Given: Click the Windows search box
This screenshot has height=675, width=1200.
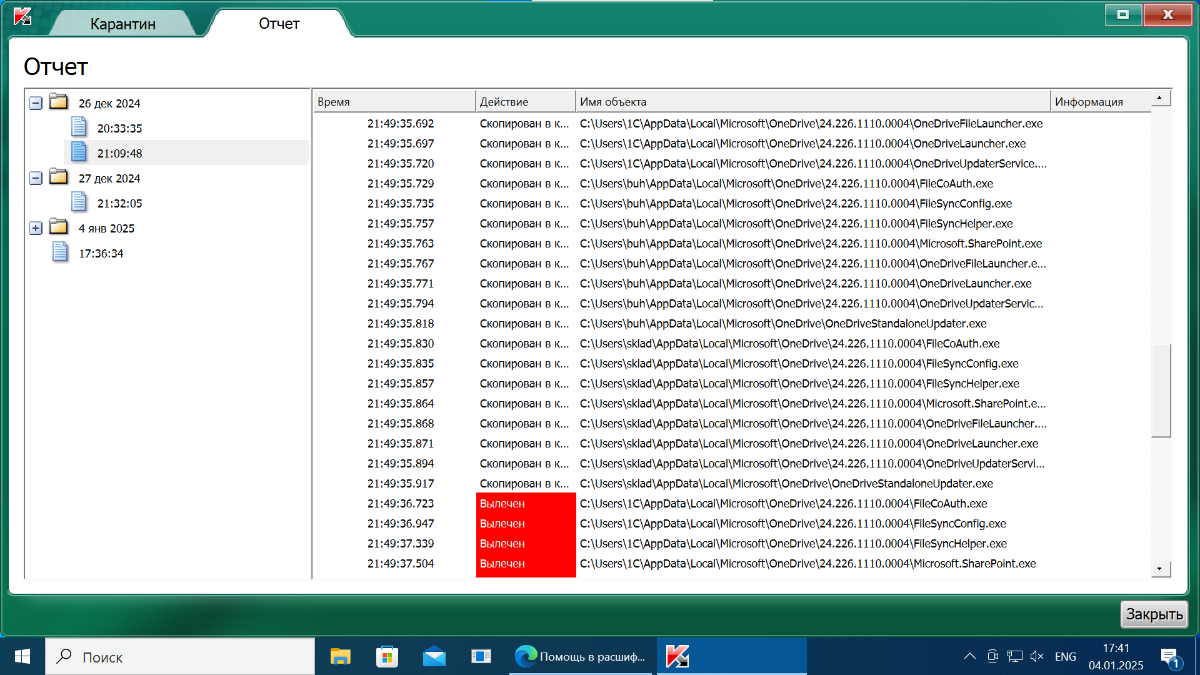Looking at the screenshot, I should [180, 657].
